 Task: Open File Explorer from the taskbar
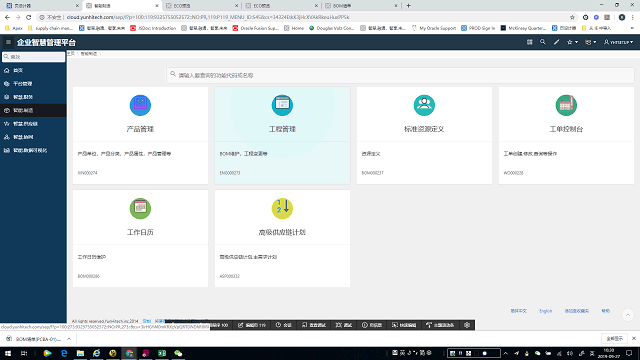(80, 353)
